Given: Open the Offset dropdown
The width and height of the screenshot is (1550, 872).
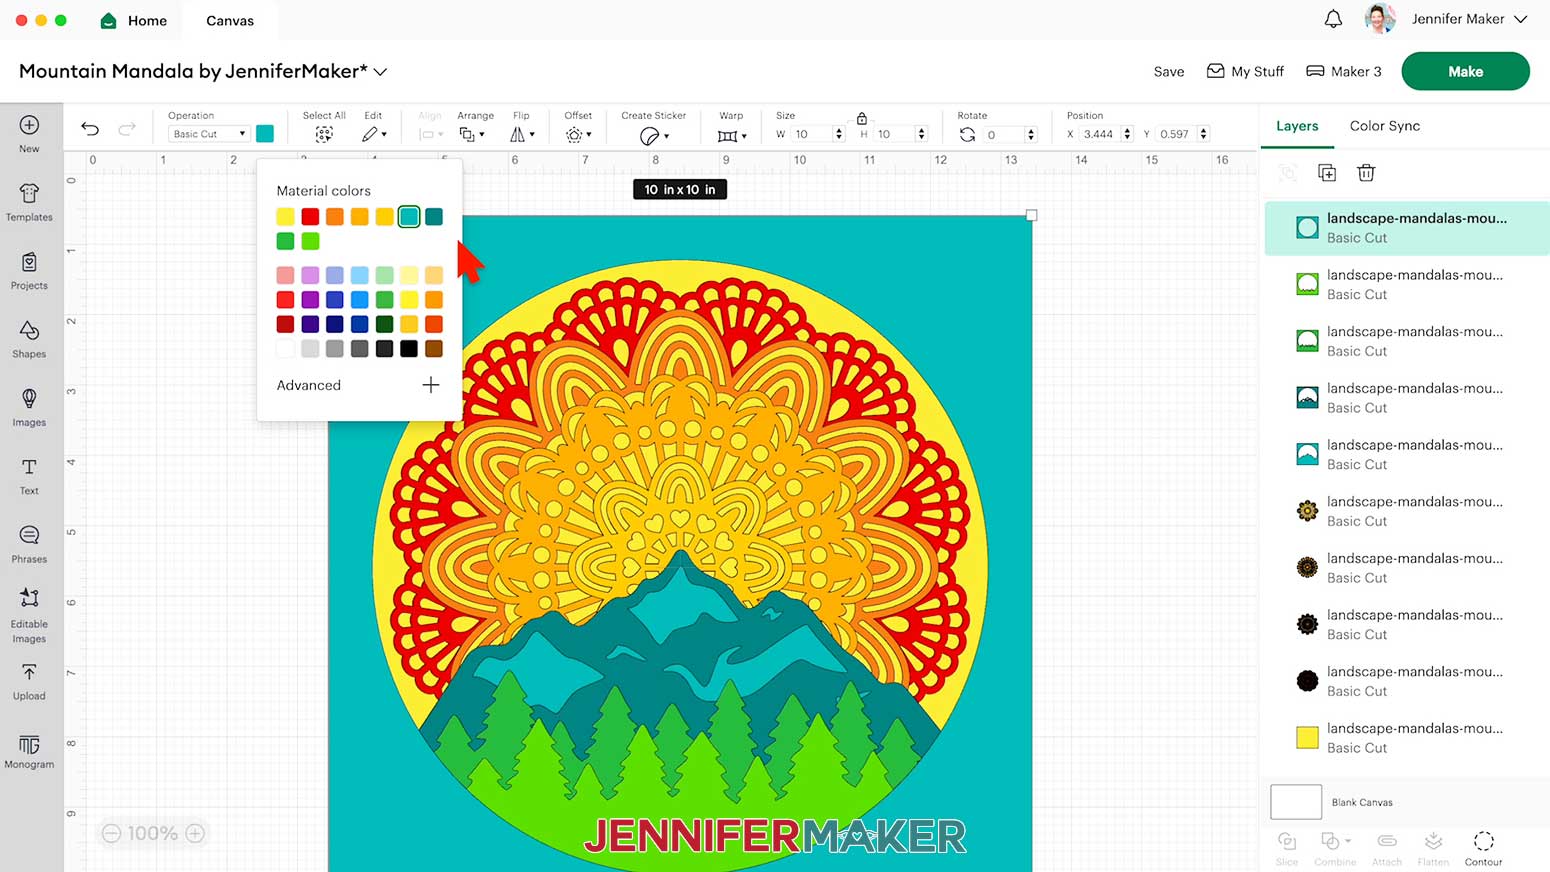Looking at the screenshot, I should pos(578,134).
